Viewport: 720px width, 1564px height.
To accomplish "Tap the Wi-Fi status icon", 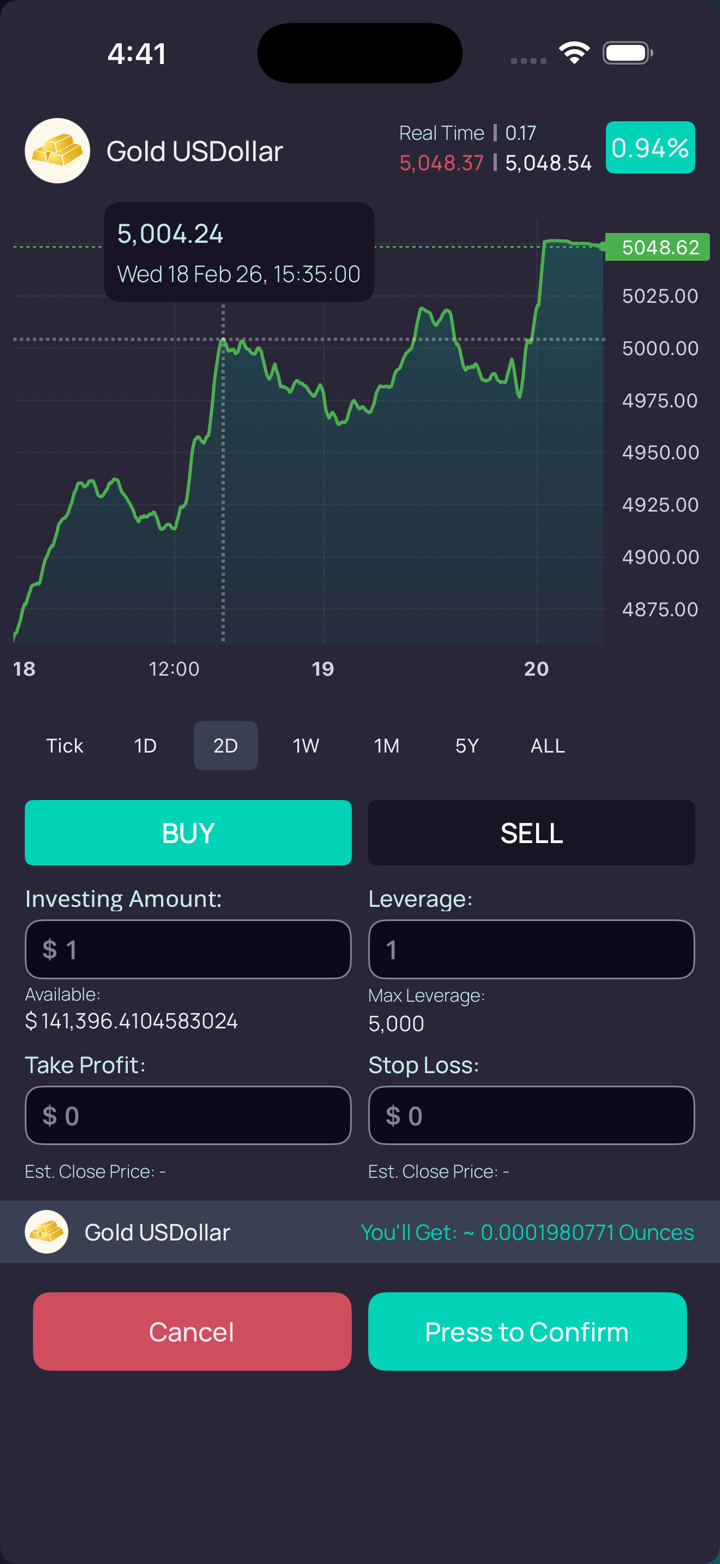I will (x=574, y=53).
